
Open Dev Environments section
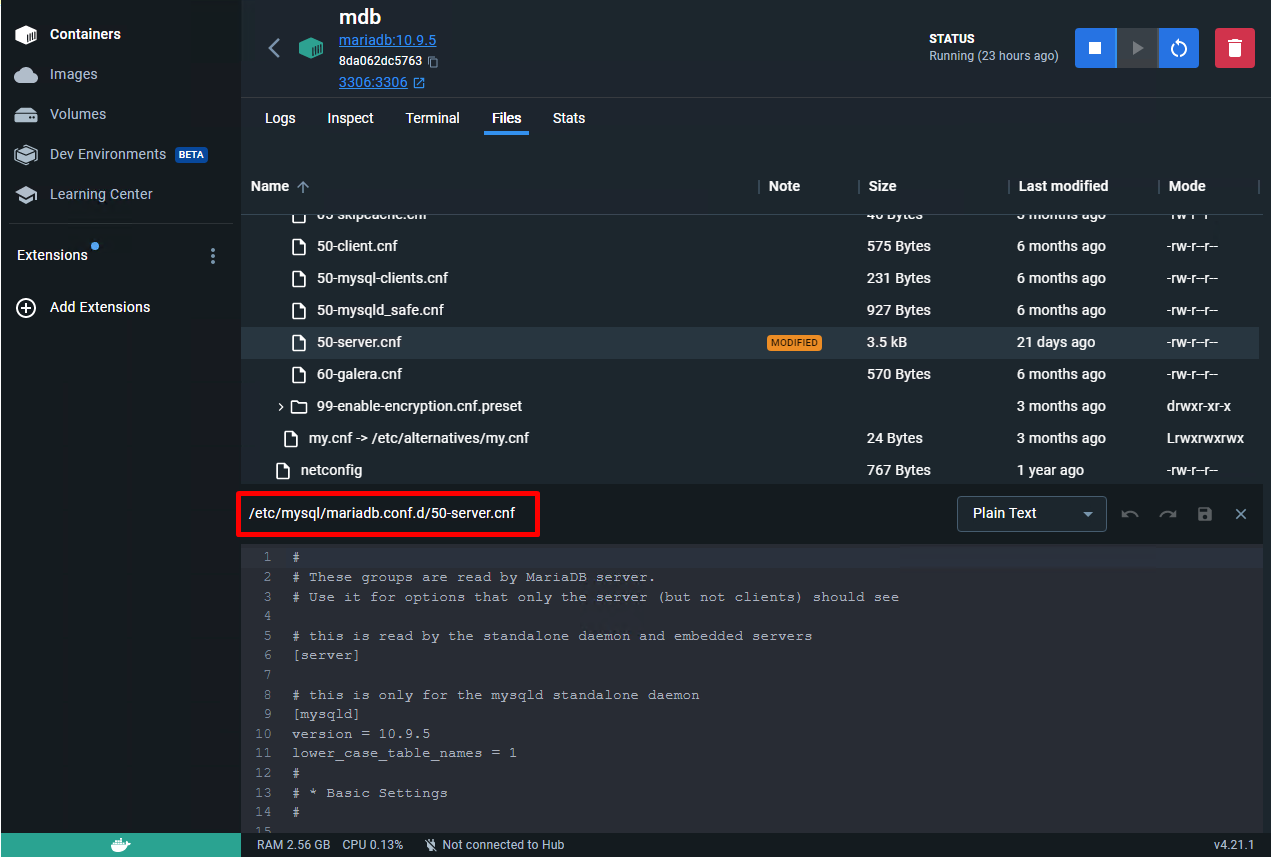[x=108, y=154]
